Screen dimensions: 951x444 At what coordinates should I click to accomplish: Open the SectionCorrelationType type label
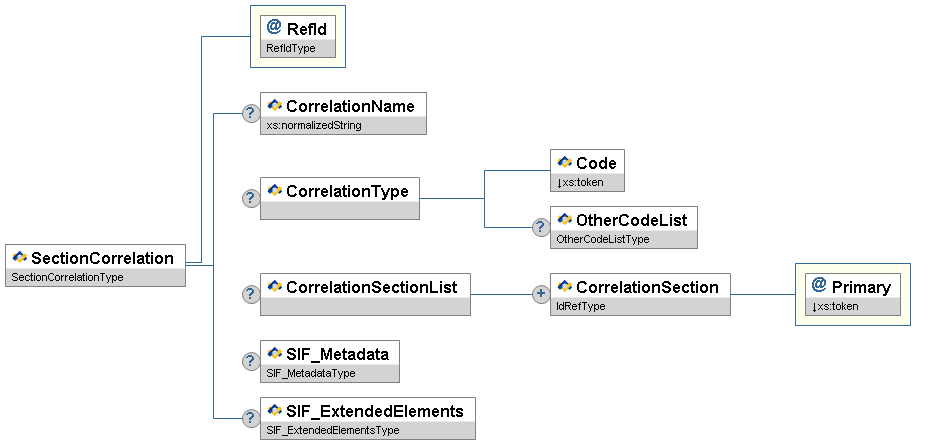[65, 277]
